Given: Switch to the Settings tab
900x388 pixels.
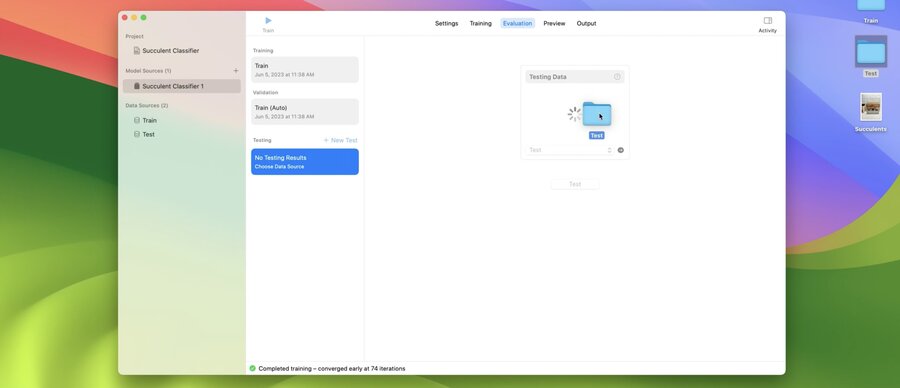Looking at the screenshot, I should [447, 24].
